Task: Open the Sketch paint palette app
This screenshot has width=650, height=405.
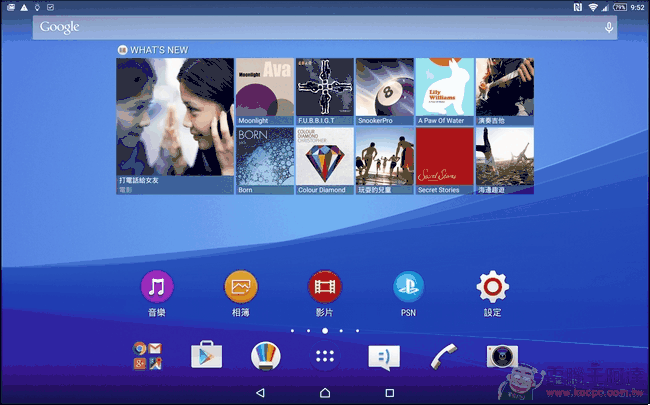Action: click(x=266, y=356)
